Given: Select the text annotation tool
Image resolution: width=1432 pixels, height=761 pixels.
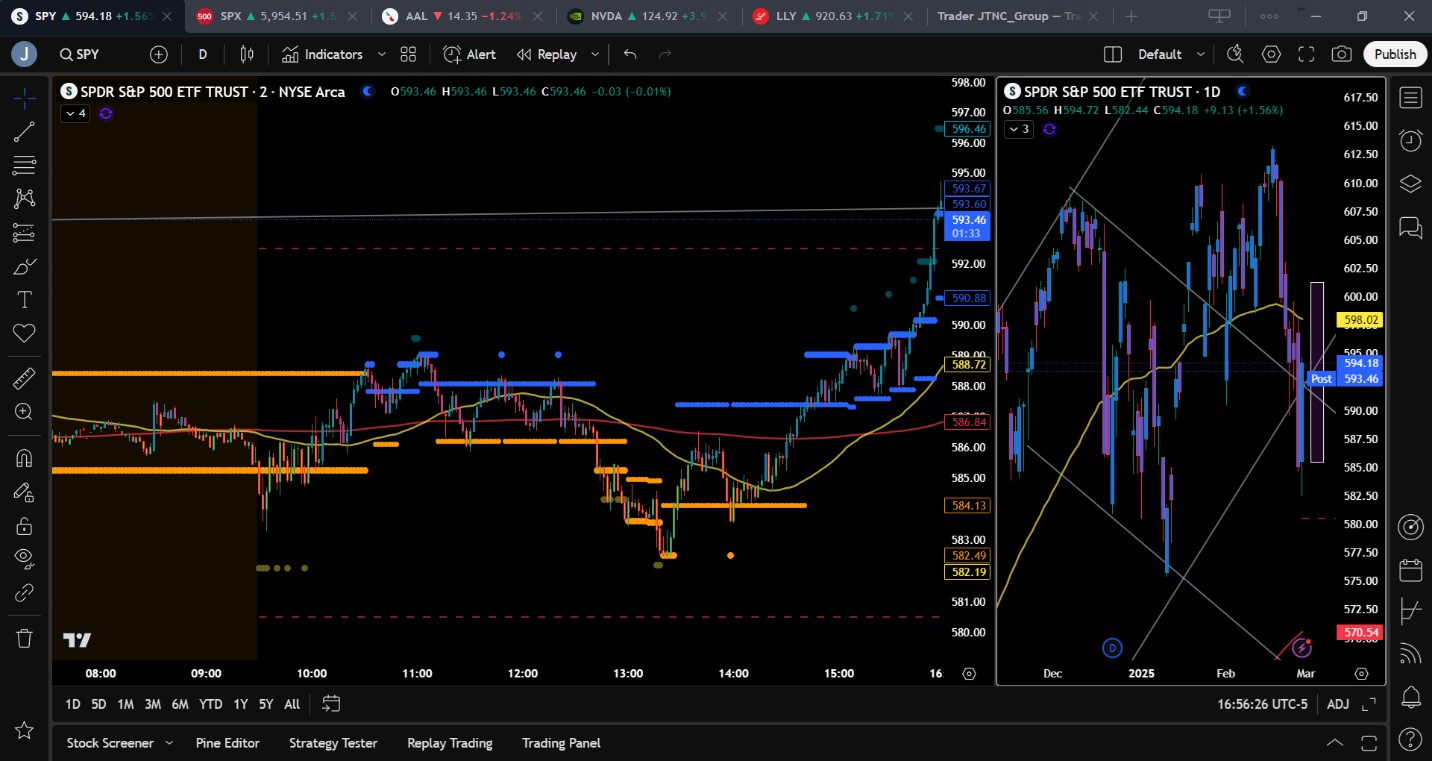Looking at the screenshot, I should coord(24,300).
